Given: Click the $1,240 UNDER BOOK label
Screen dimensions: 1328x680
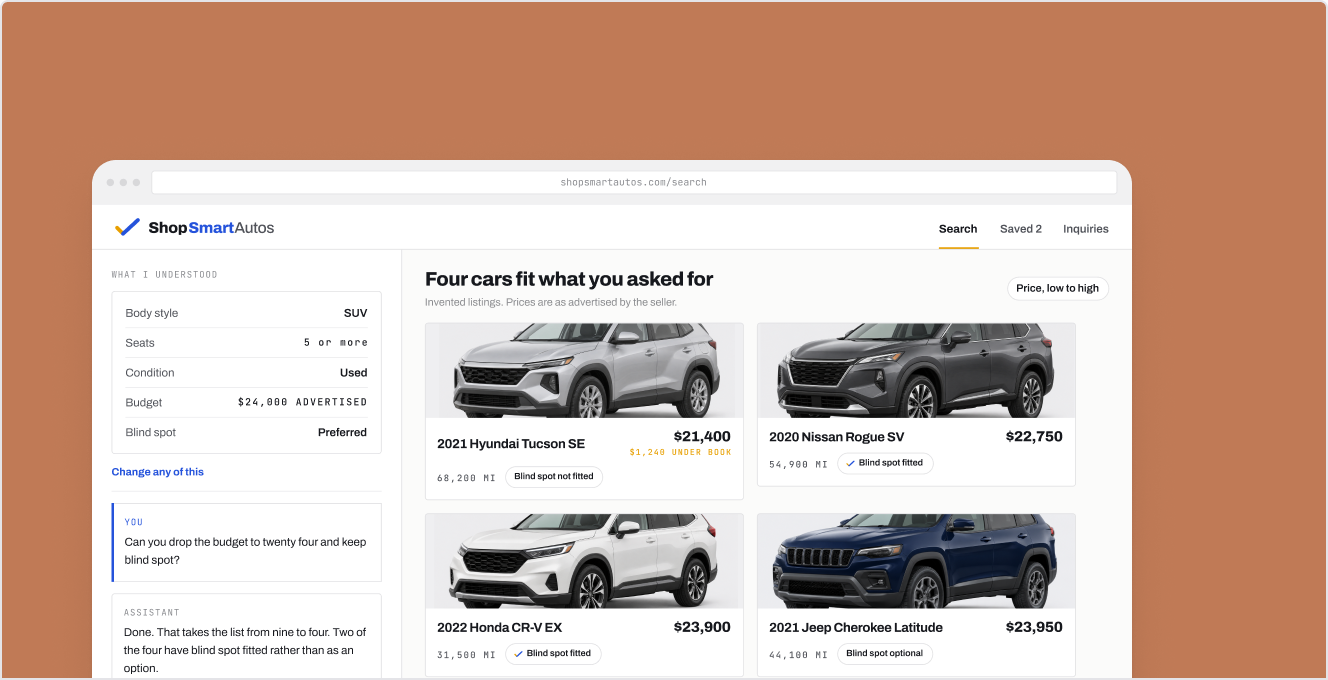Looking at the screenshot, I should click(681, 453).
